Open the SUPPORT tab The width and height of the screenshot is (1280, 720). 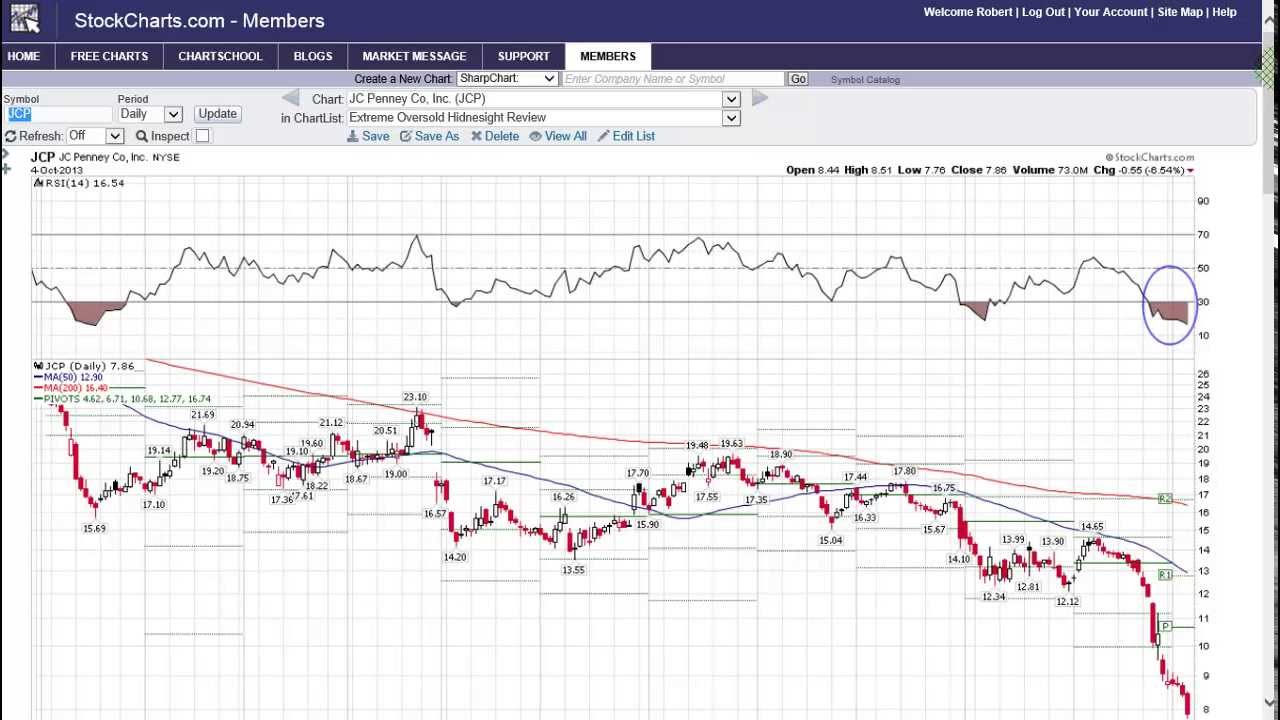[524, 56]
